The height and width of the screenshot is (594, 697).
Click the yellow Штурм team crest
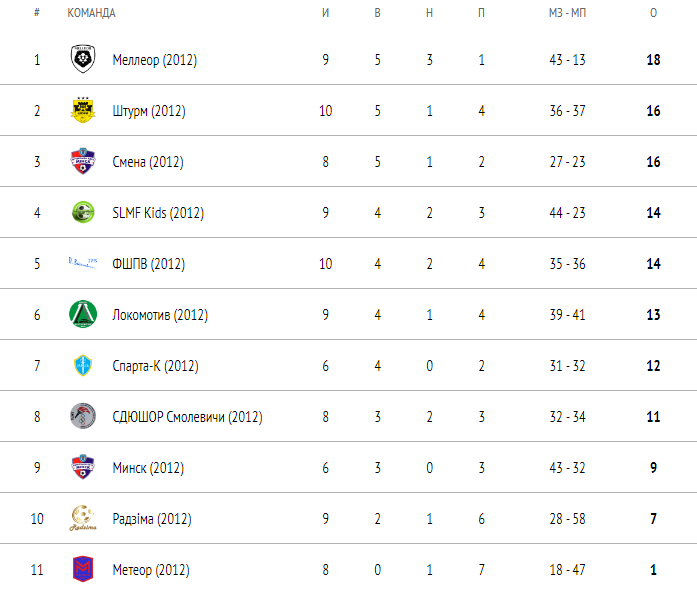point(83,110)
